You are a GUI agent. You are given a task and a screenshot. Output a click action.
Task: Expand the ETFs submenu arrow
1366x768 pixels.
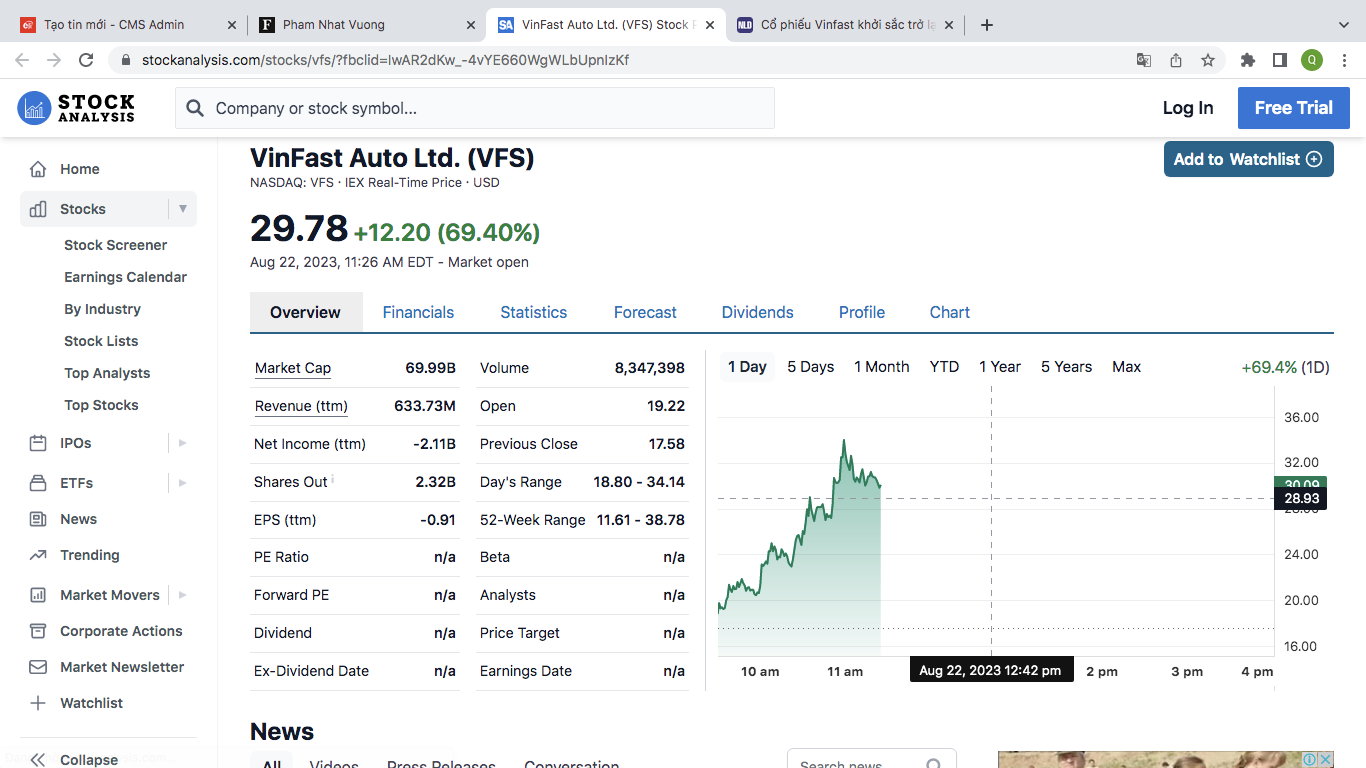(x=183, y=483)
